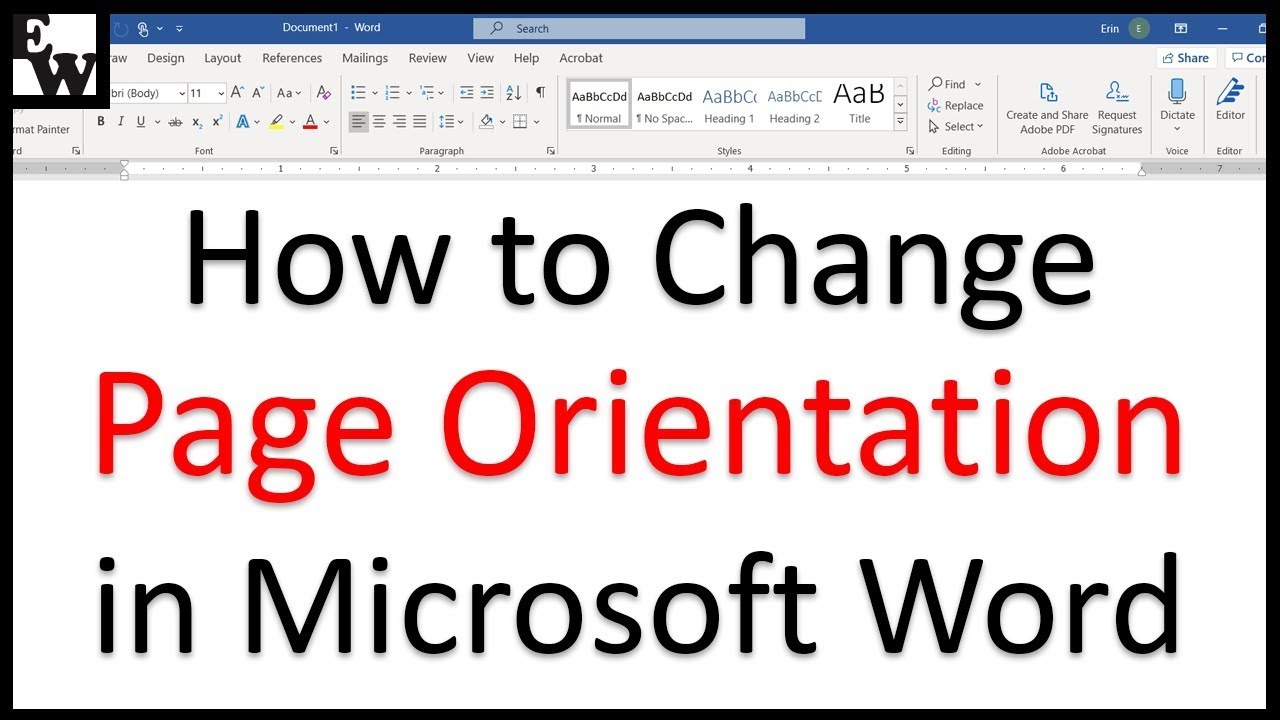Increase the font size

(237, 93)
